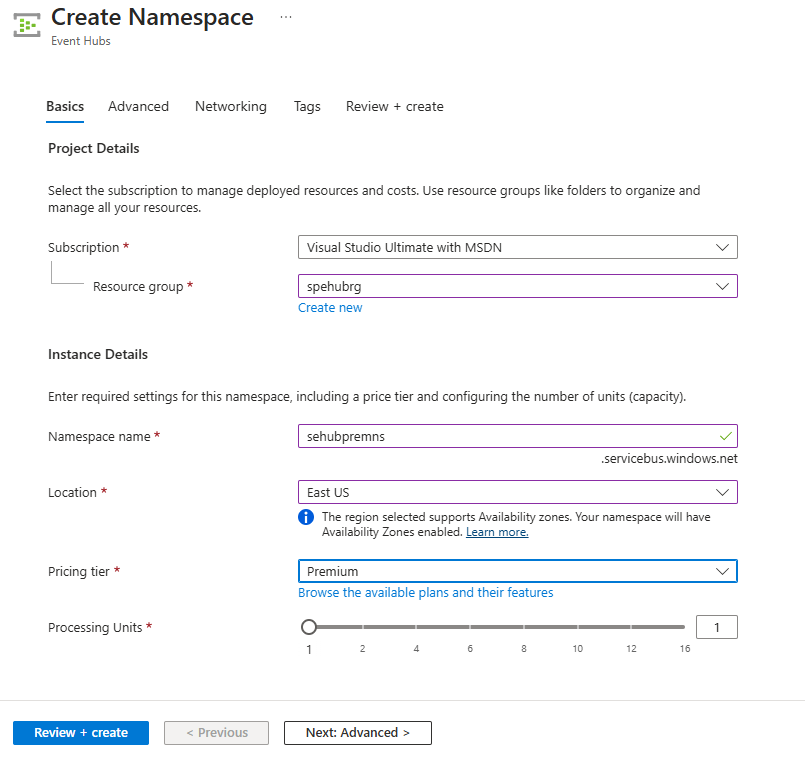Click the green checkmark in Namespace name field
This screenshot has height=757, width=805.
click(x=725, y=436)
